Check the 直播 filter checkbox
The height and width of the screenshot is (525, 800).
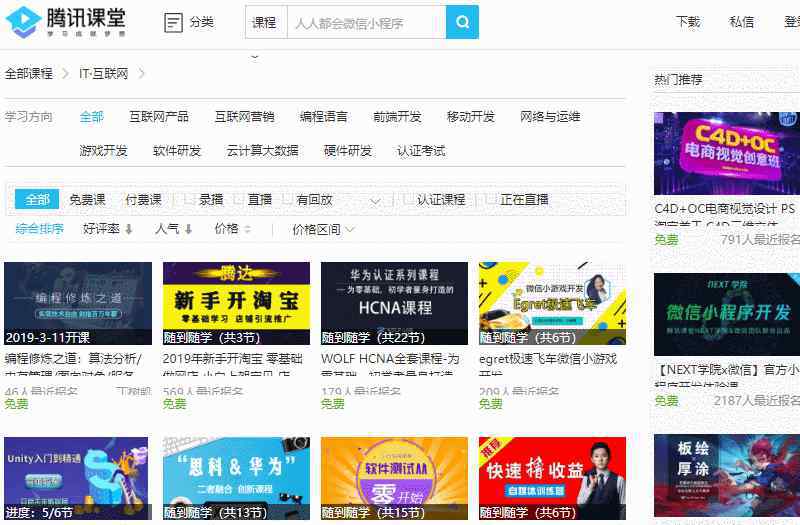[x=238, y=199]
